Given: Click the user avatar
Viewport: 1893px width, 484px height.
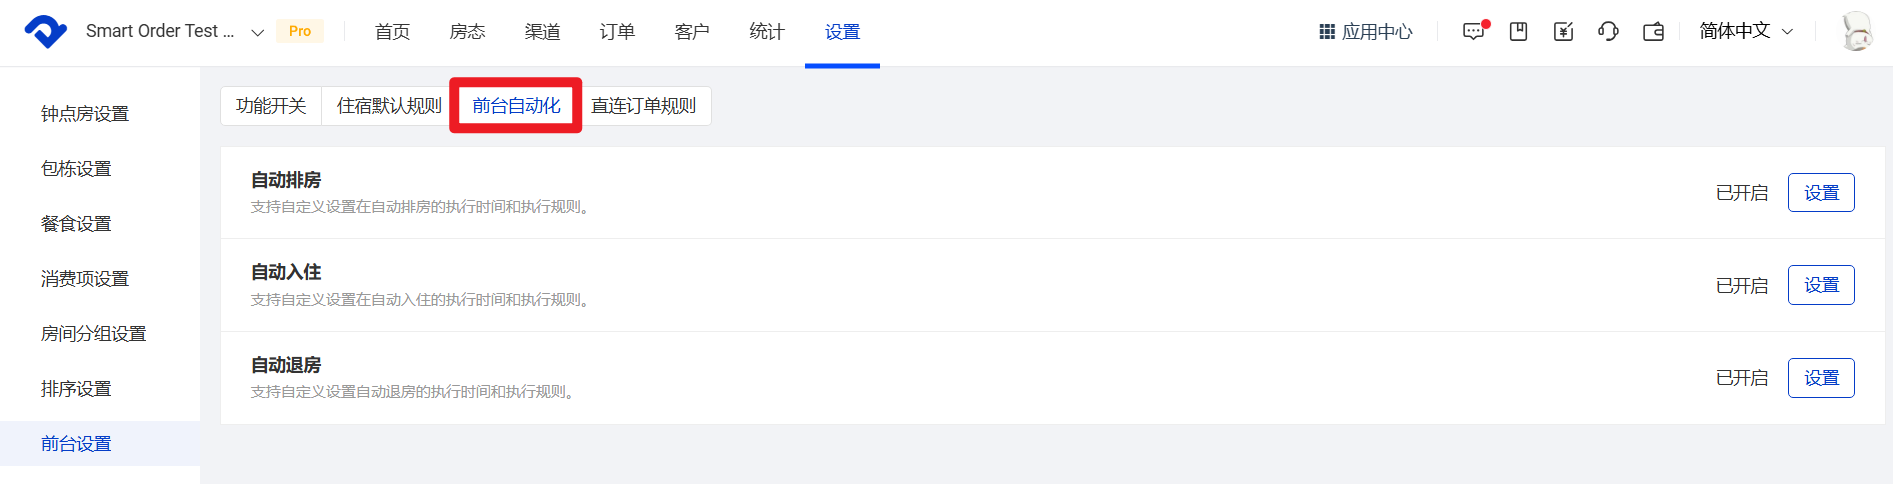Looking at the screenshot, I should [x=1856, y=32].
